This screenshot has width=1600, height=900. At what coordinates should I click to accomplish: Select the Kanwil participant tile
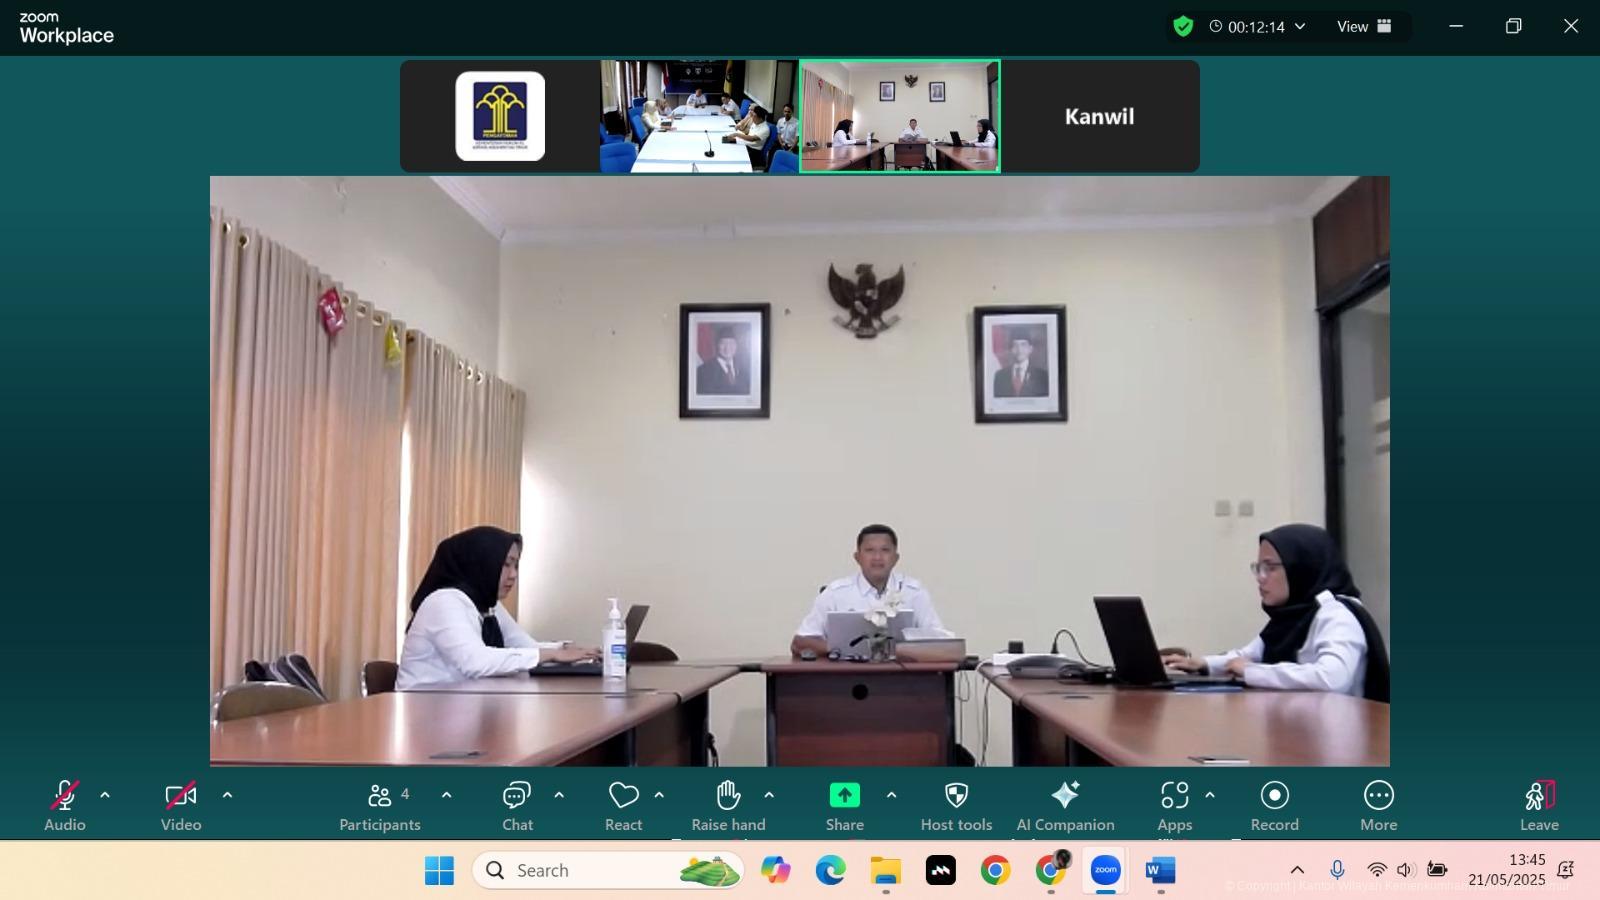click(x=1100, y=116)
